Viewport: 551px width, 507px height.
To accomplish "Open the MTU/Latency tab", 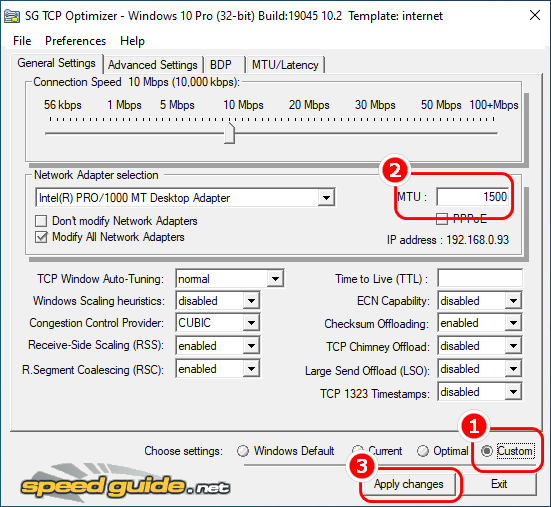I will pos(285,65).
